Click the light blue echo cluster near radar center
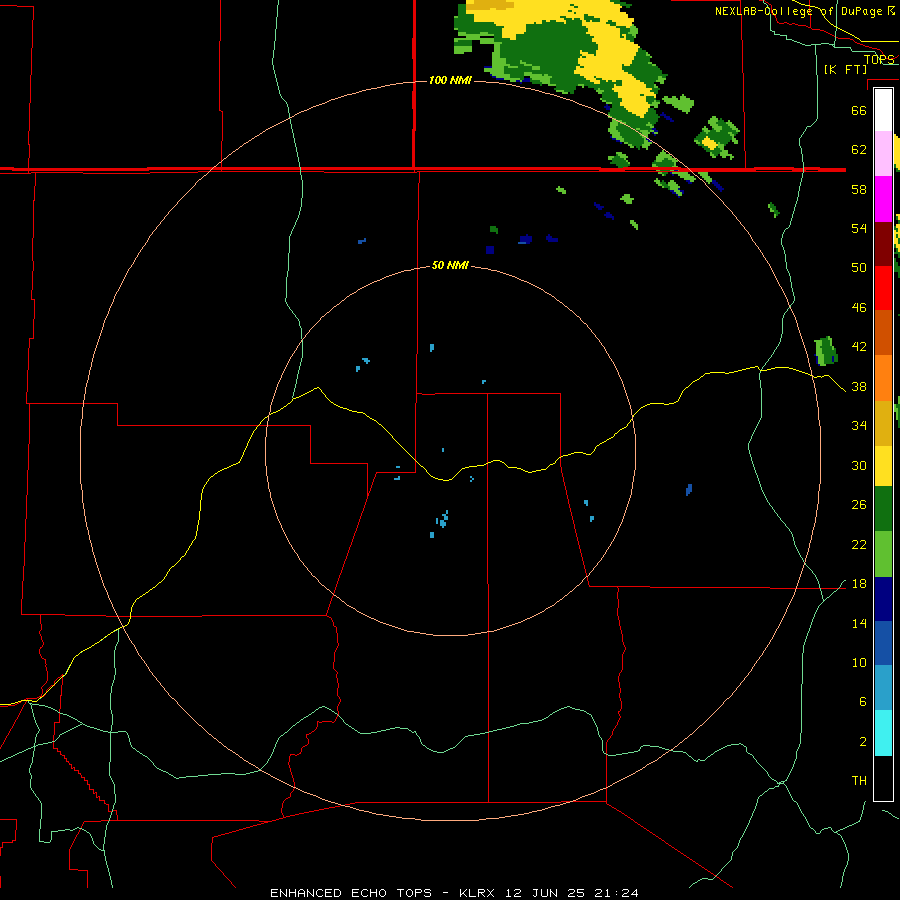The image size is (900, 900). click(441, 521)
